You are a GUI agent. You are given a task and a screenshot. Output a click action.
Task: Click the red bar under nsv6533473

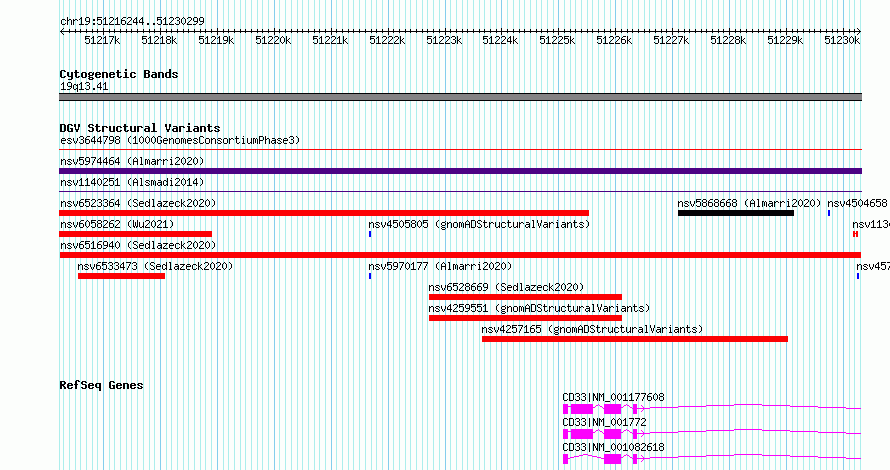(121, 276)
